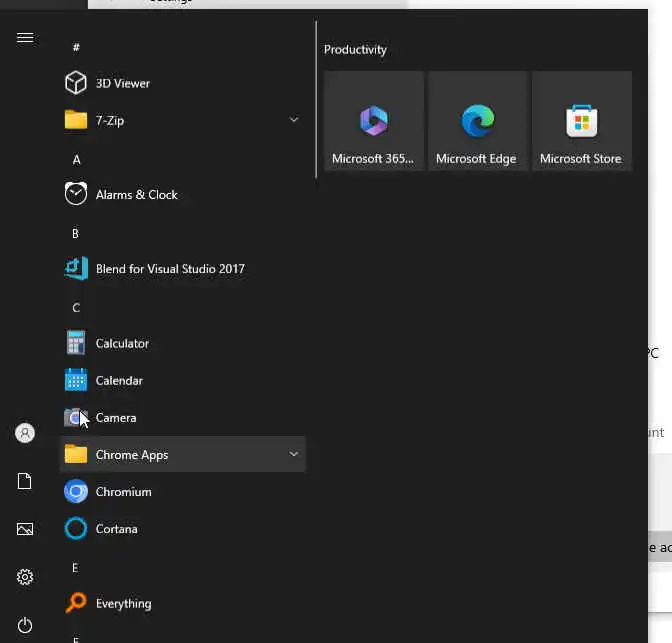Open the Settings gear icon
672x643 pixels.
point(25,577)
